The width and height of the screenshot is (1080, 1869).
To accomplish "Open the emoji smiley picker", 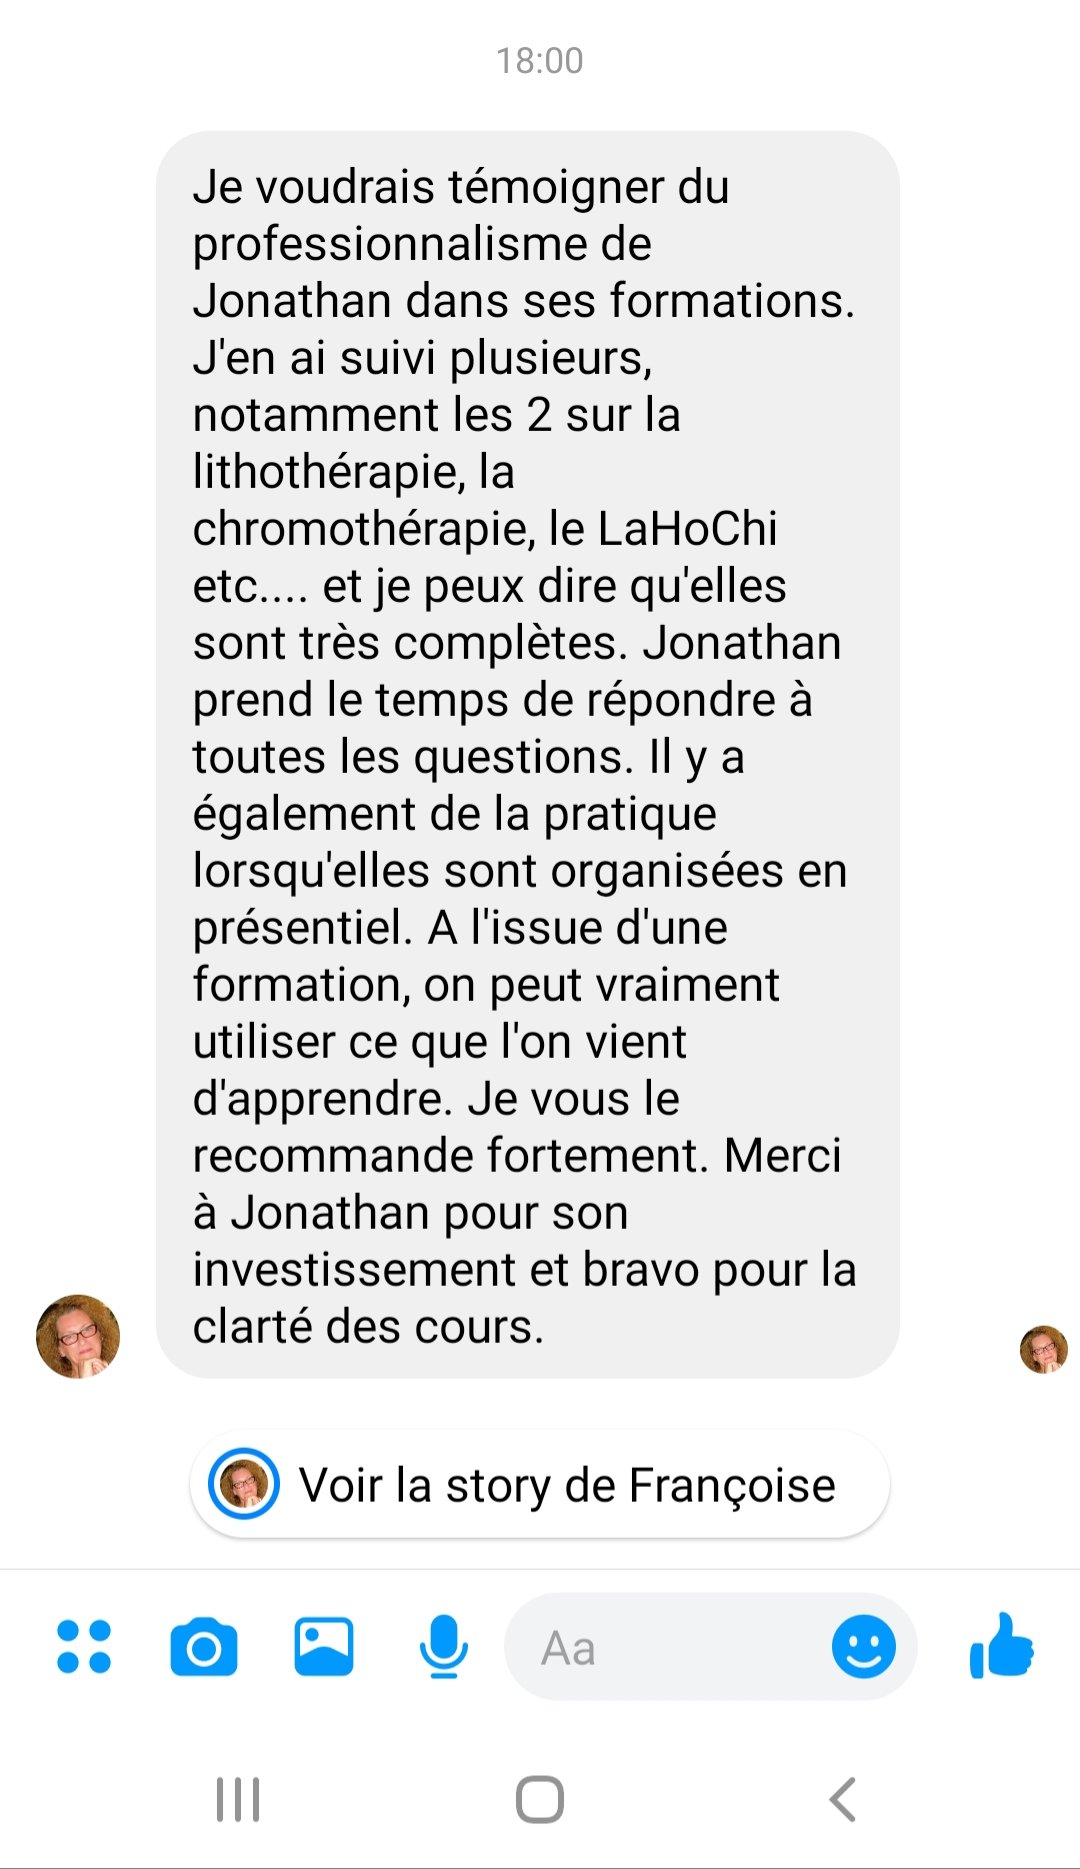I will click(864, 1646).
